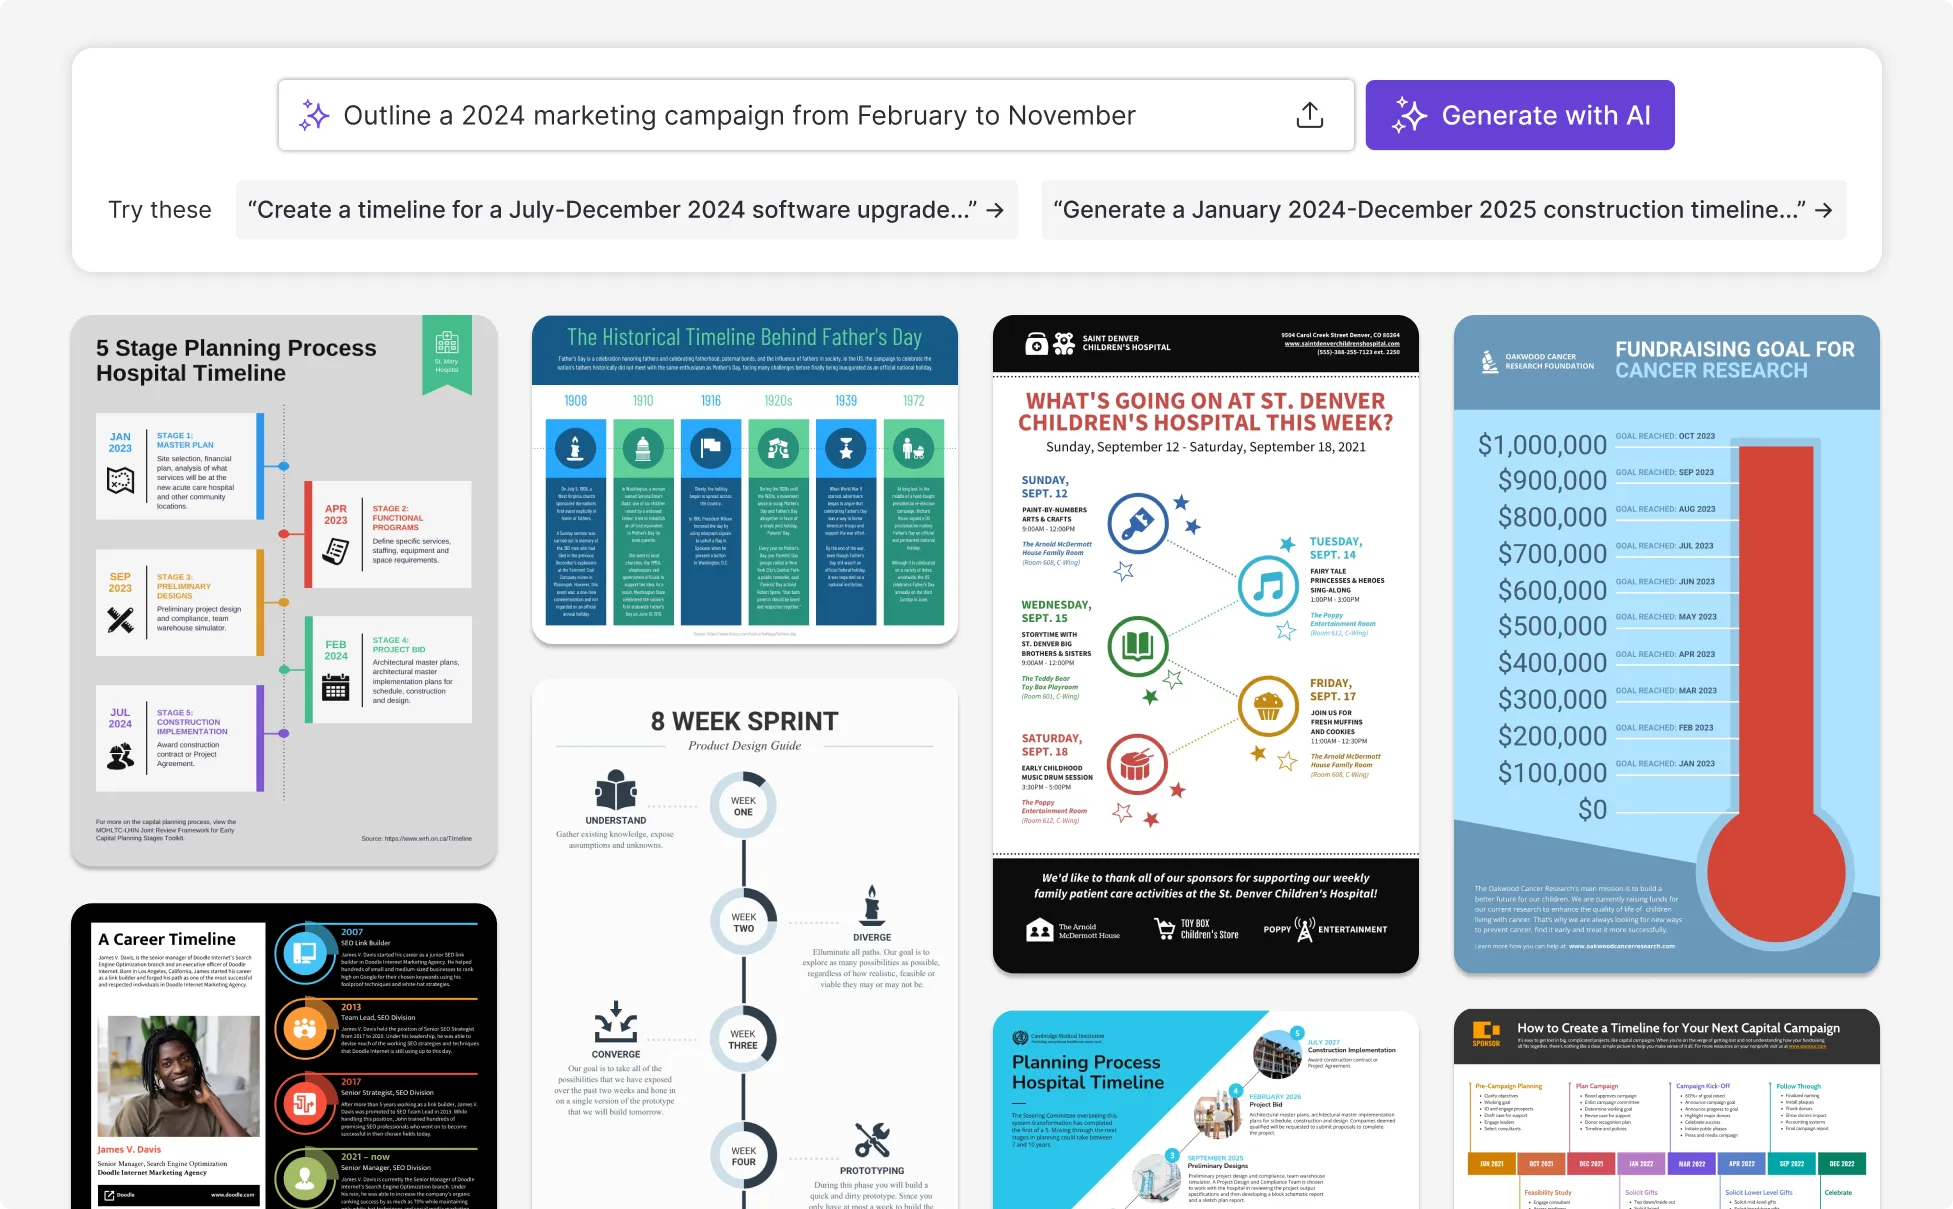Click the APR 2023 Stage 2 Functional Programs card

pyautogui.click(x=388, y=534)
